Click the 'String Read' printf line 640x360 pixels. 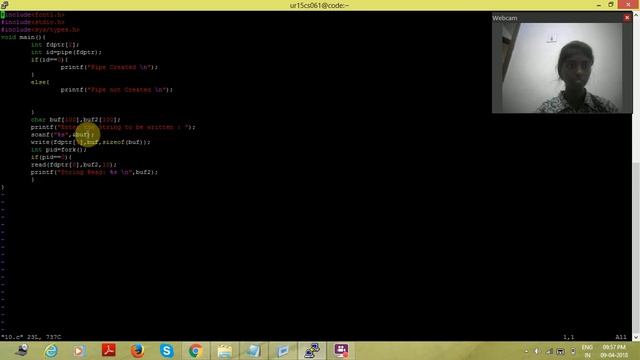[94, 172]
